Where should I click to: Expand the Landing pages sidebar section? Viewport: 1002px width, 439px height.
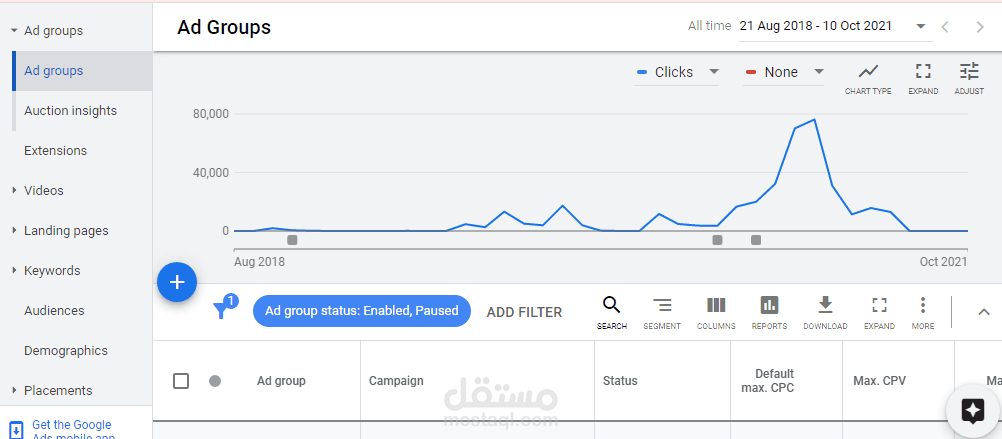click(14, 230)
